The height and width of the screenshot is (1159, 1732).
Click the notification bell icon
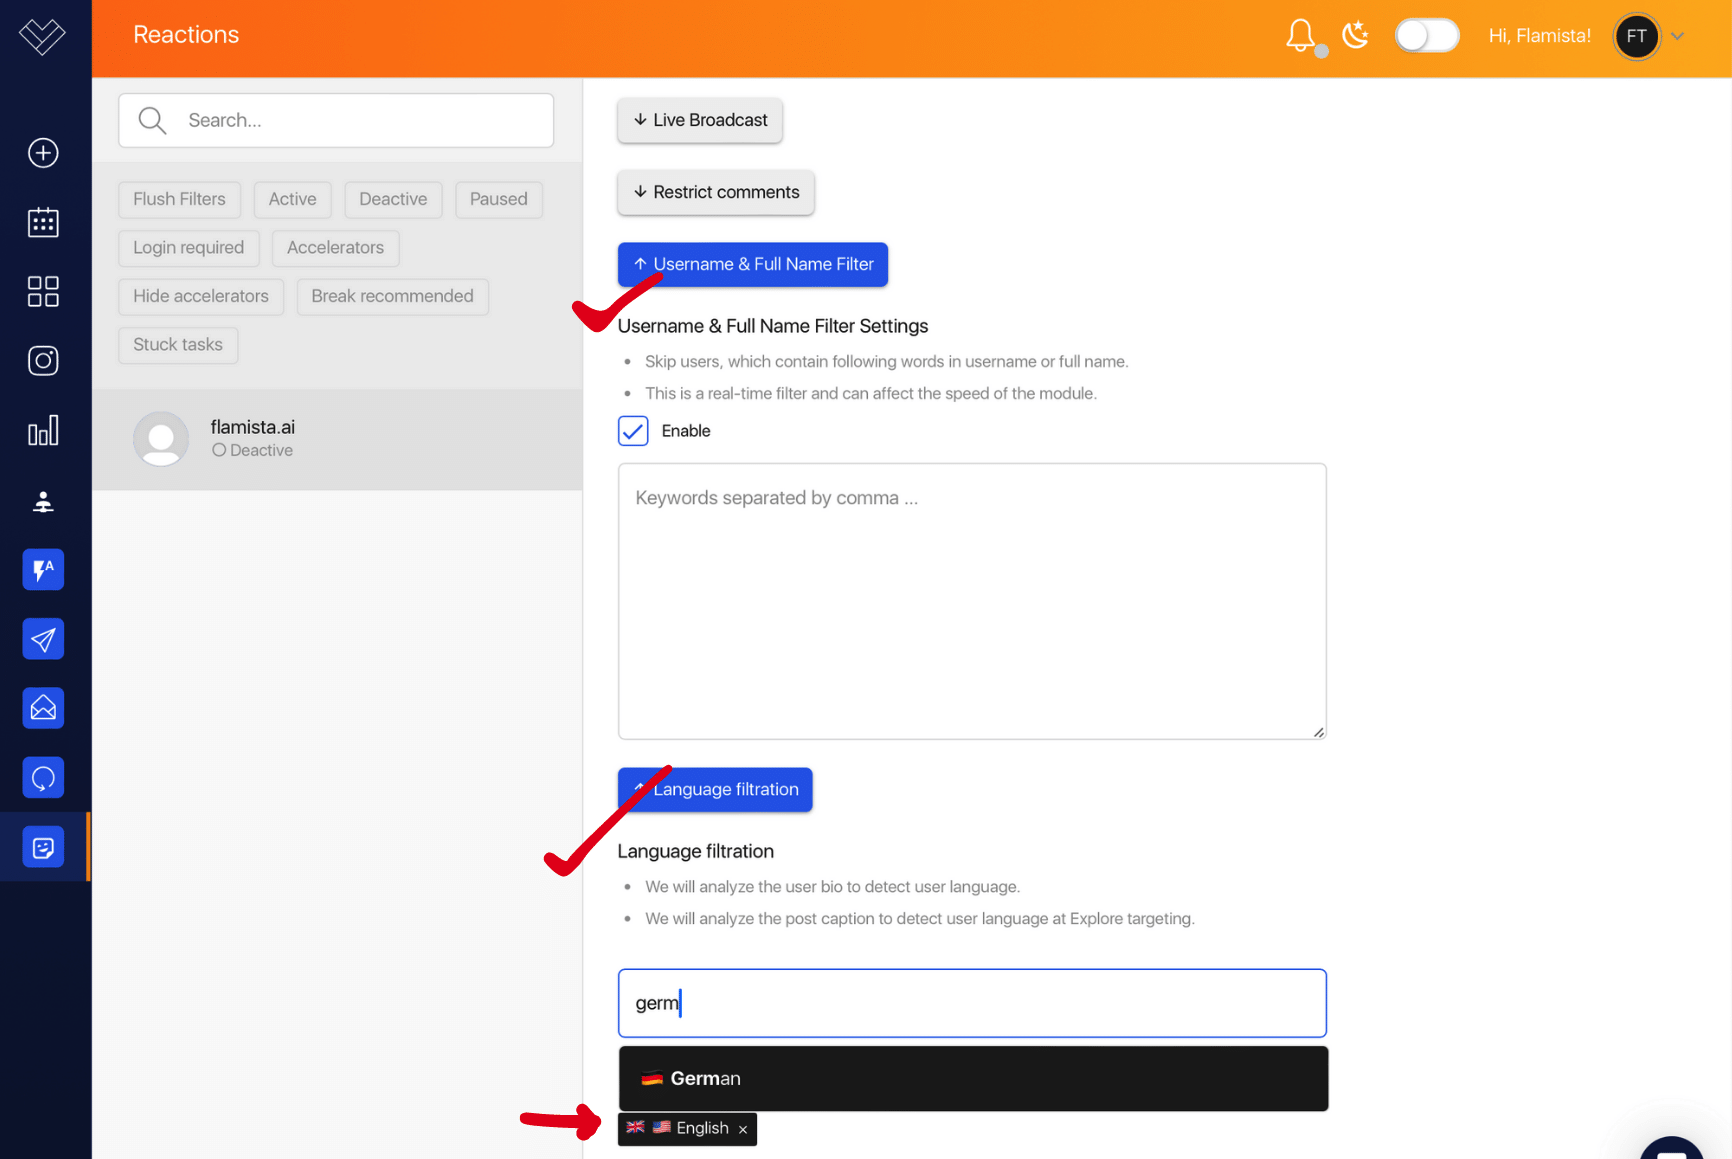1300,36
